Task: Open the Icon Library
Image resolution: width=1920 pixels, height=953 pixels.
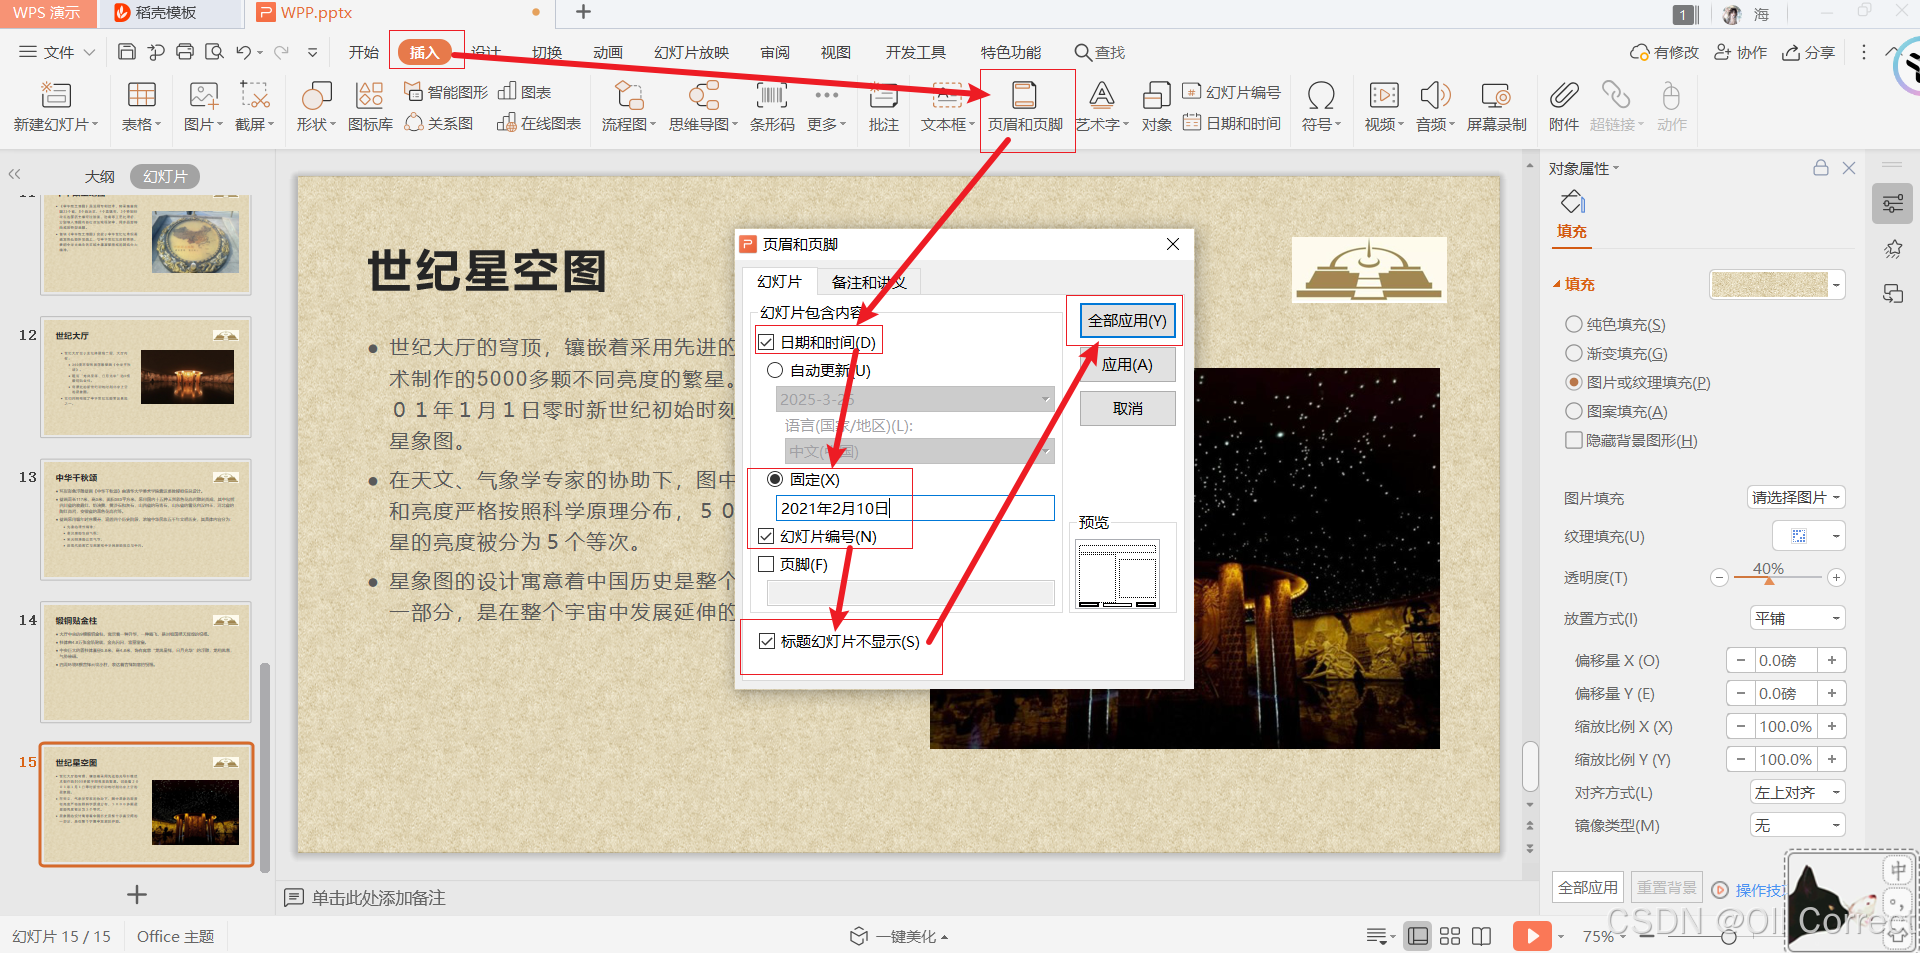Action: tap(370, 96)
